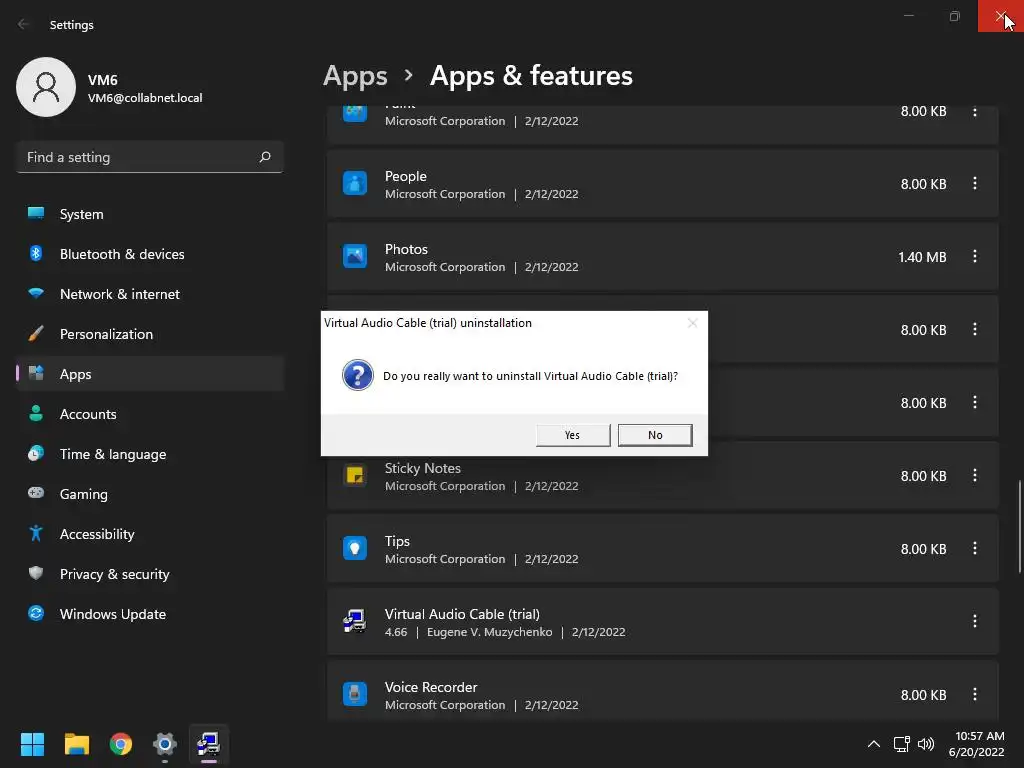Screen dimensions: 1024x768
Task: Open File Explorer from taskbar
Action: 76,744
